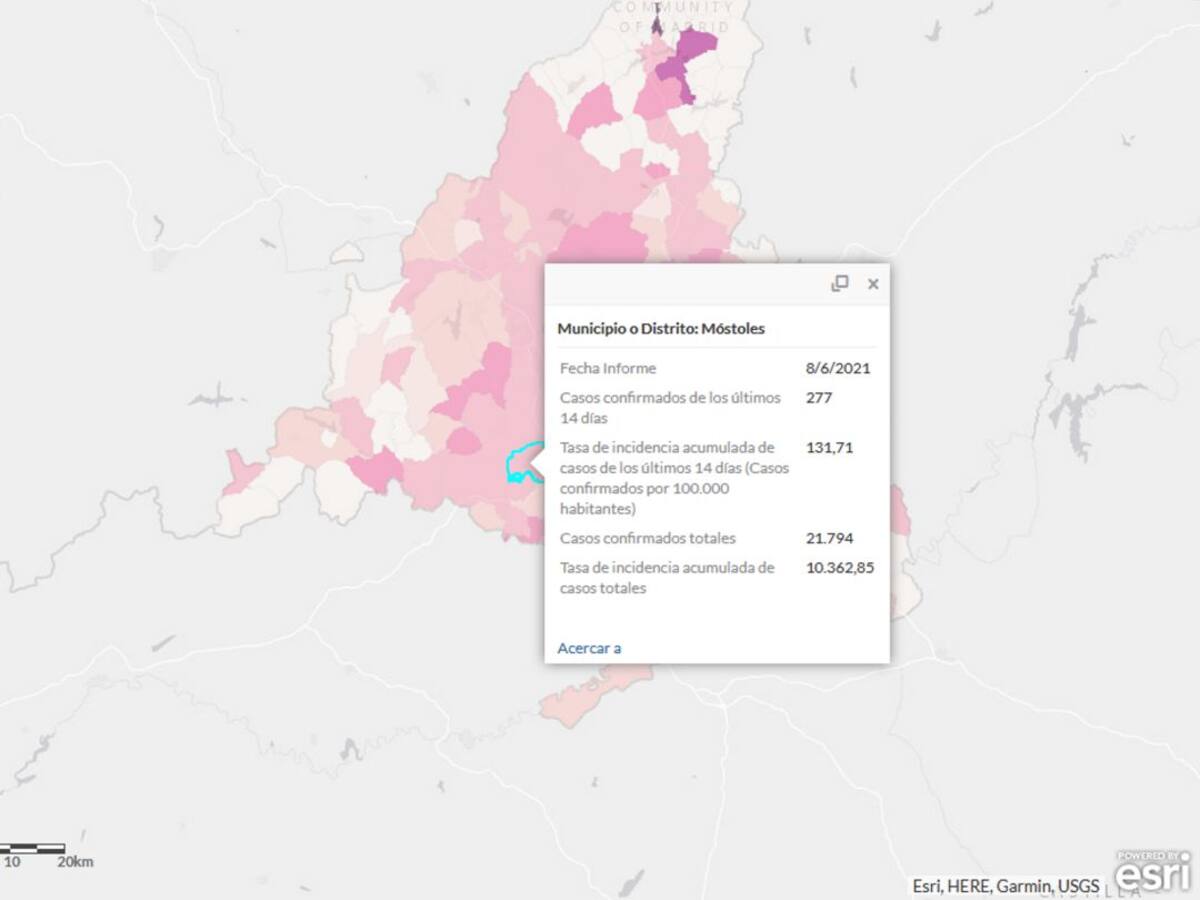This screenshot has height=900, width=1200.
Task: Select the pink southern municipality below the popup
Action: [590, 694]
